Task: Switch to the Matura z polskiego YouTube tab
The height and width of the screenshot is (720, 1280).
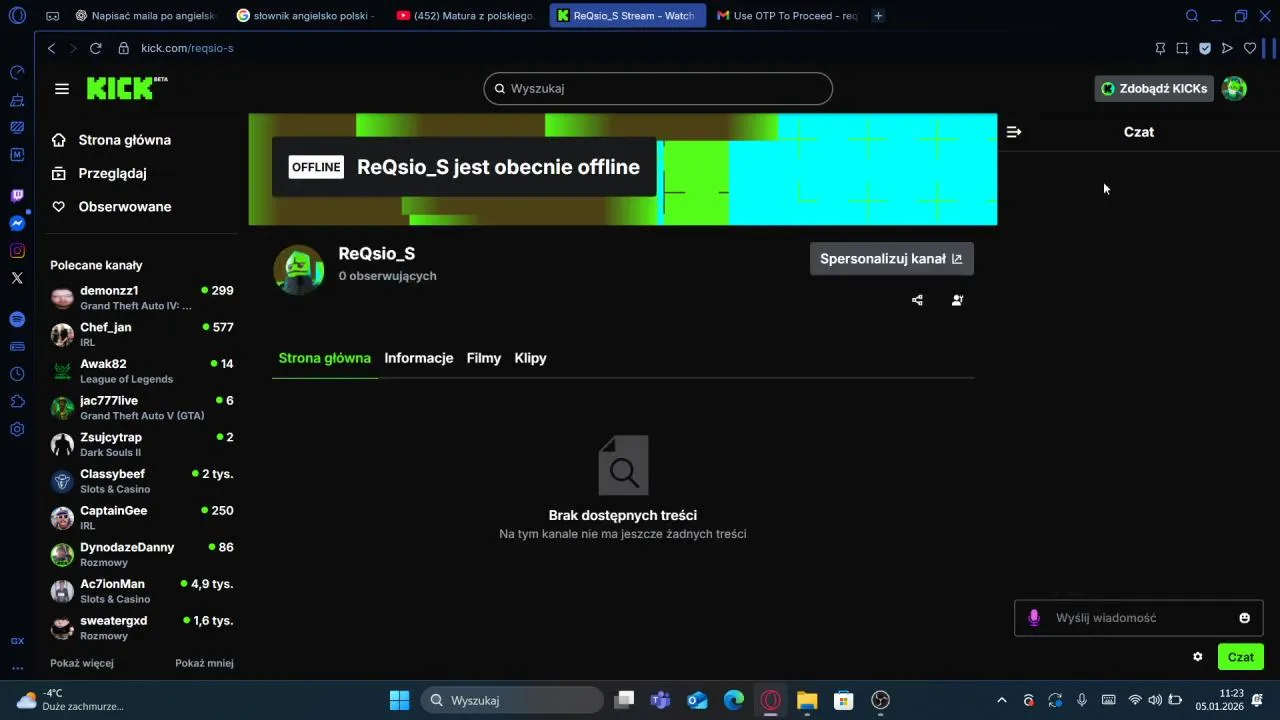Action: coord(466,16)
